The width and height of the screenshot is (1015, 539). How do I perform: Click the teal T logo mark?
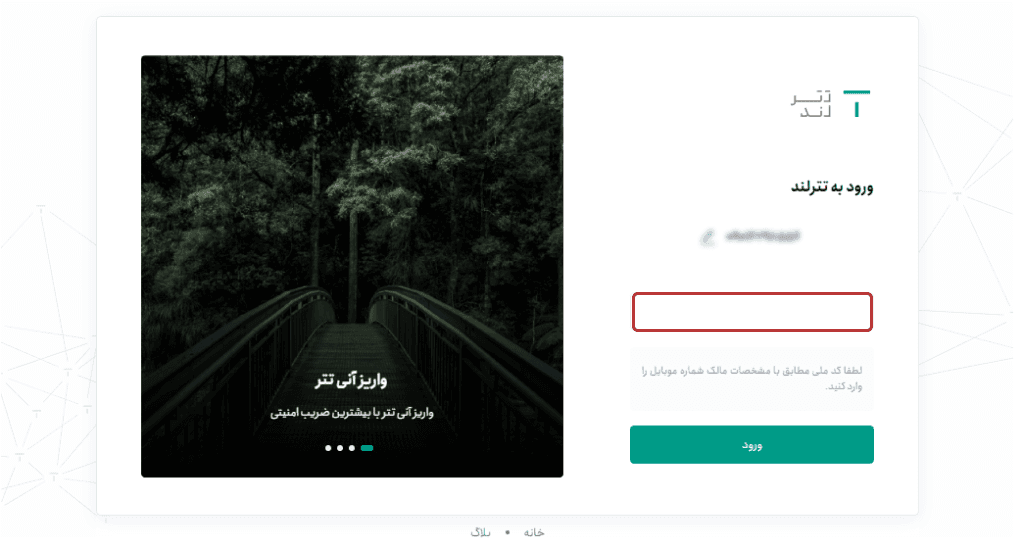[x=857, y=104]
